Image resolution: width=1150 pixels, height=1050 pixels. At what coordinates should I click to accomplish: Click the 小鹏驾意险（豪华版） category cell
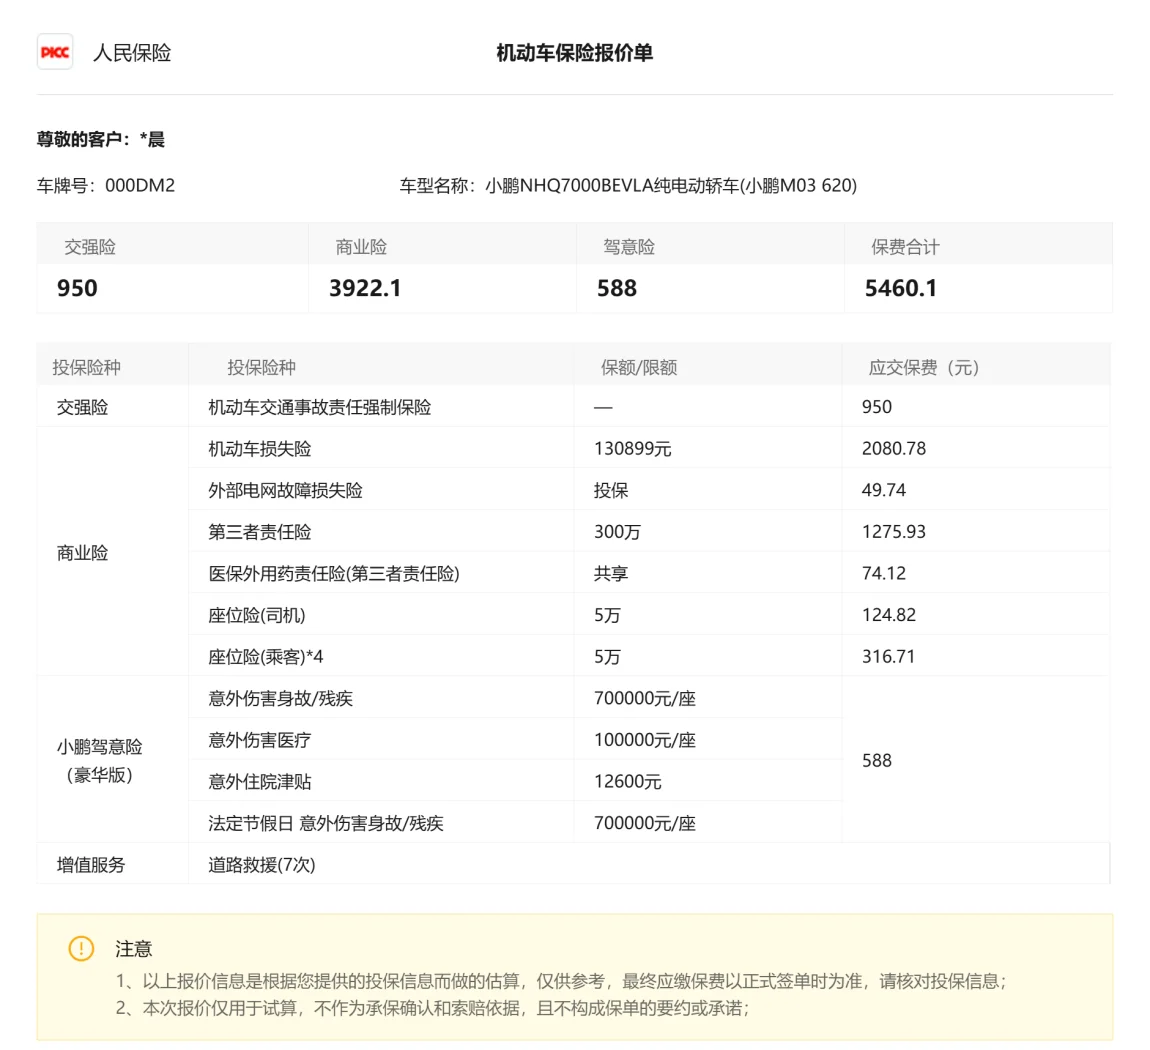click(99, 760)
